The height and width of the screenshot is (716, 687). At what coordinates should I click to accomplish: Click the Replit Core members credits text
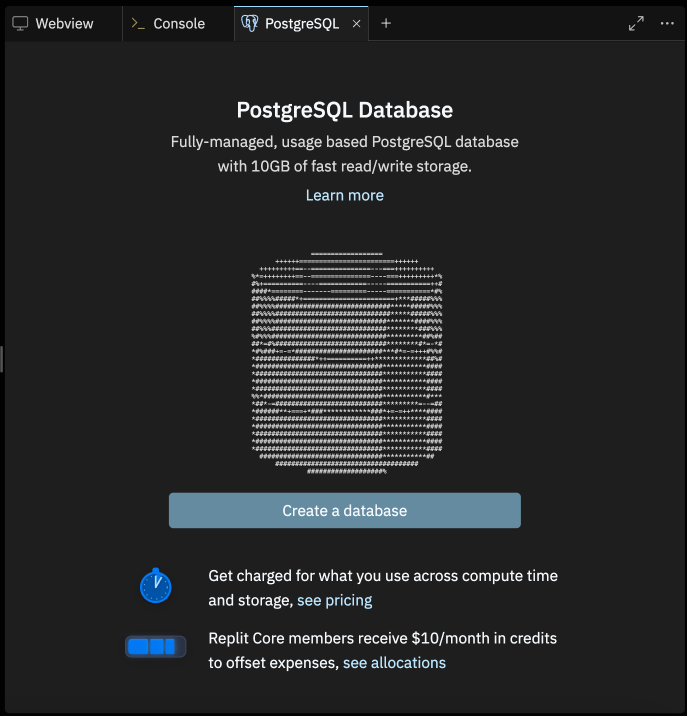[382, 638]
